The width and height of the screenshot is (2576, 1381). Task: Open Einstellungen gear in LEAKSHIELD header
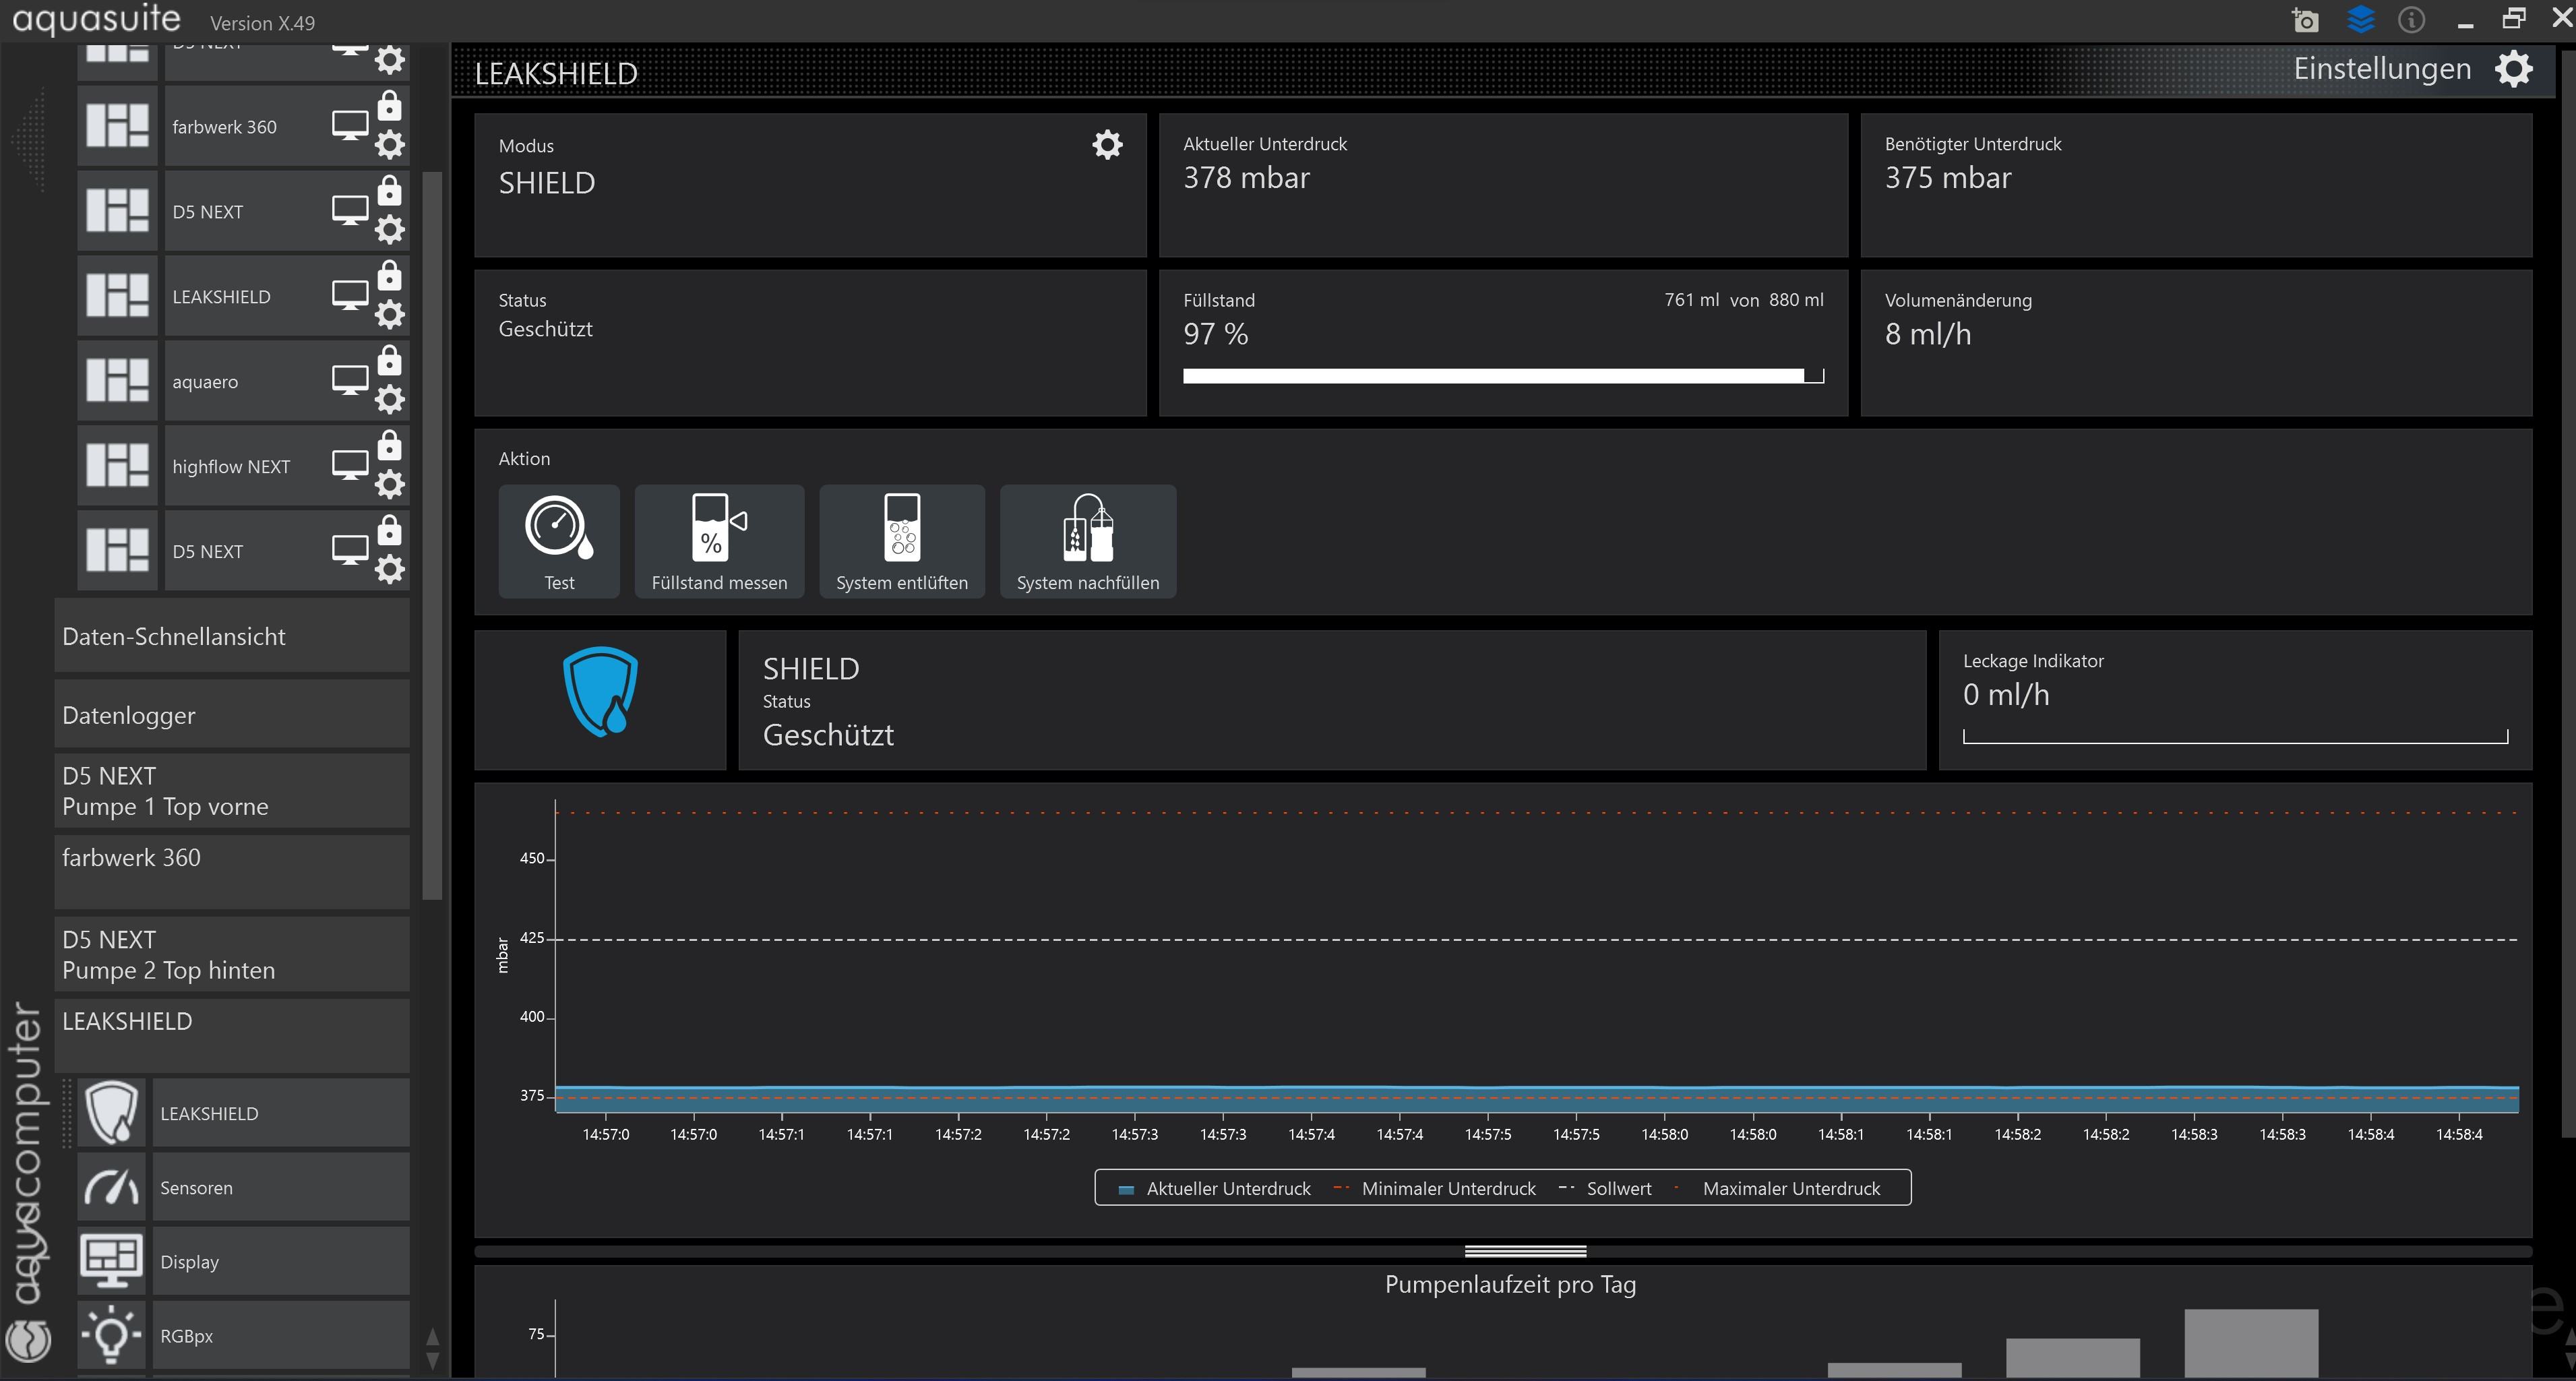pyautogui.click(x=2514, y=69)
